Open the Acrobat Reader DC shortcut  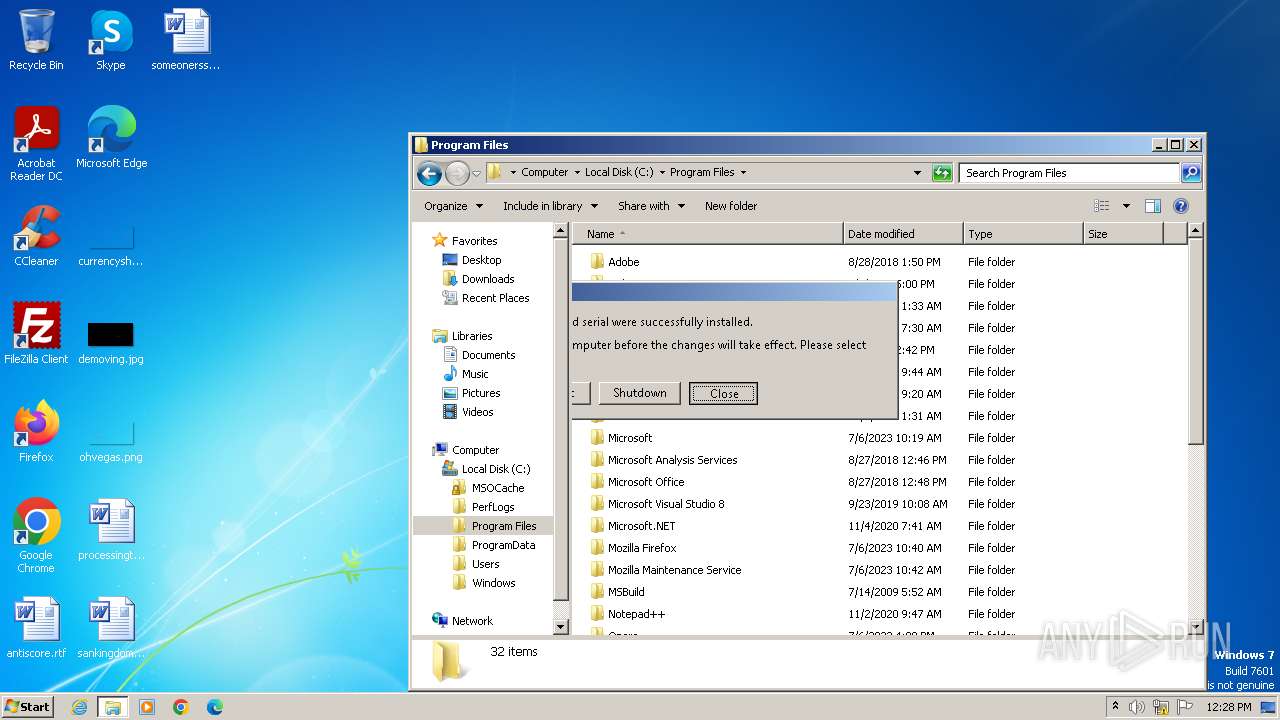(36, 143)
